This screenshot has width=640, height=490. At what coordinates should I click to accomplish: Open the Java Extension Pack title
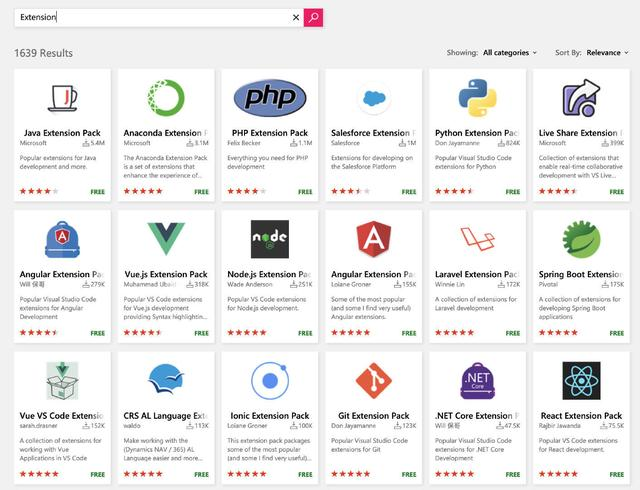pos(62,133)
